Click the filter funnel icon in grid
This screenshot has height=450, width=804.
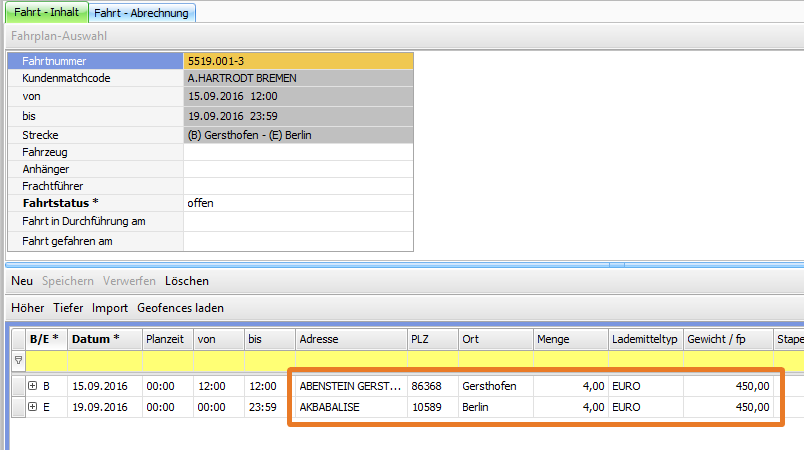[17, 360]
